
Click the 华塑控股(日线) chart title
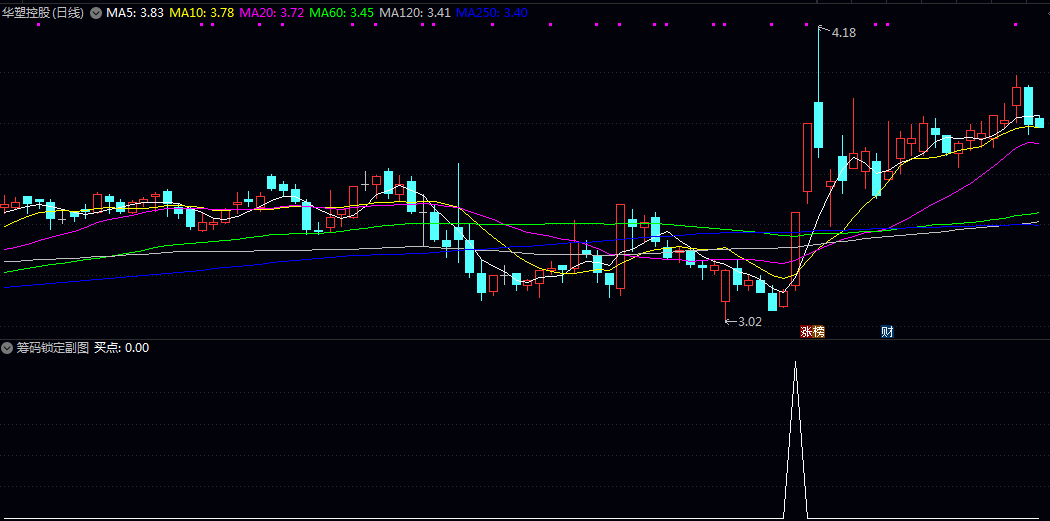45,13
